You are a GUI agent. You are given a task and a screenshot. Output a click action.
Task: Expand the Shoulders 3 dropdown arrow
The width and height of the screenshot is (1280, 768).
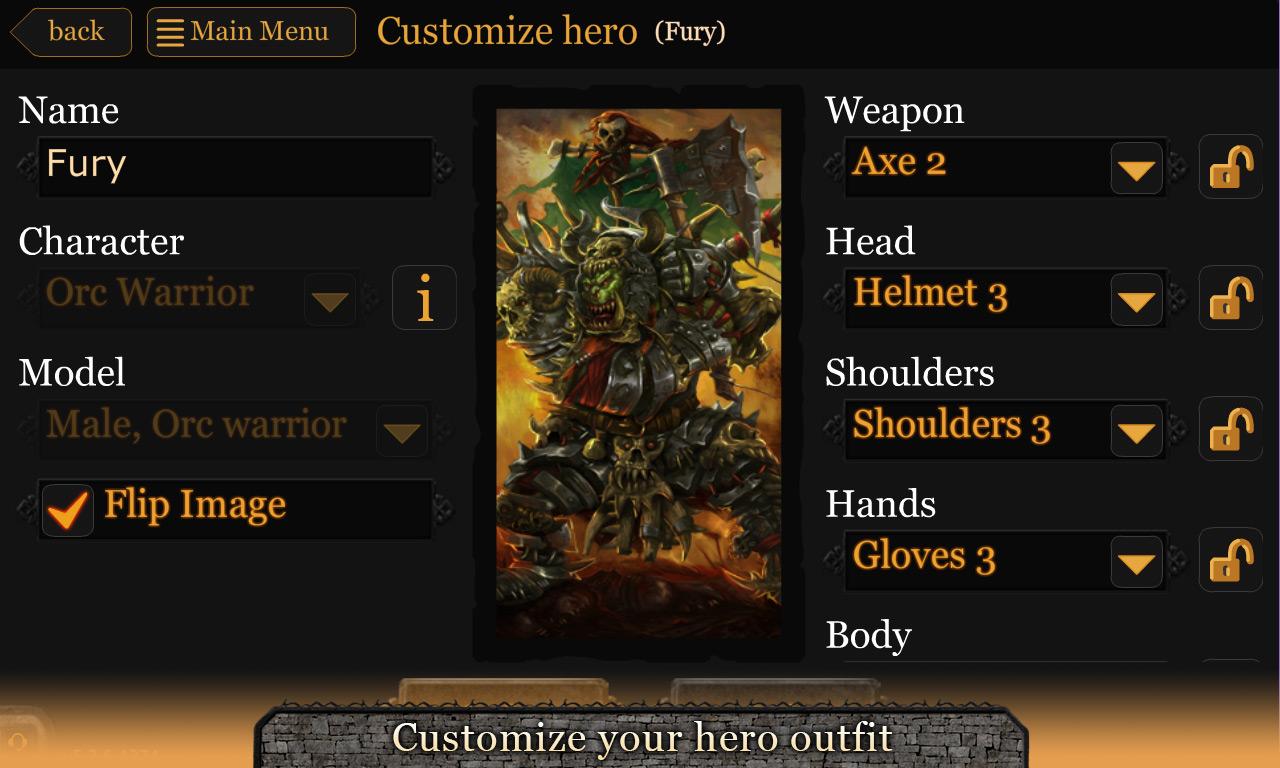[x=1136, y=430]
